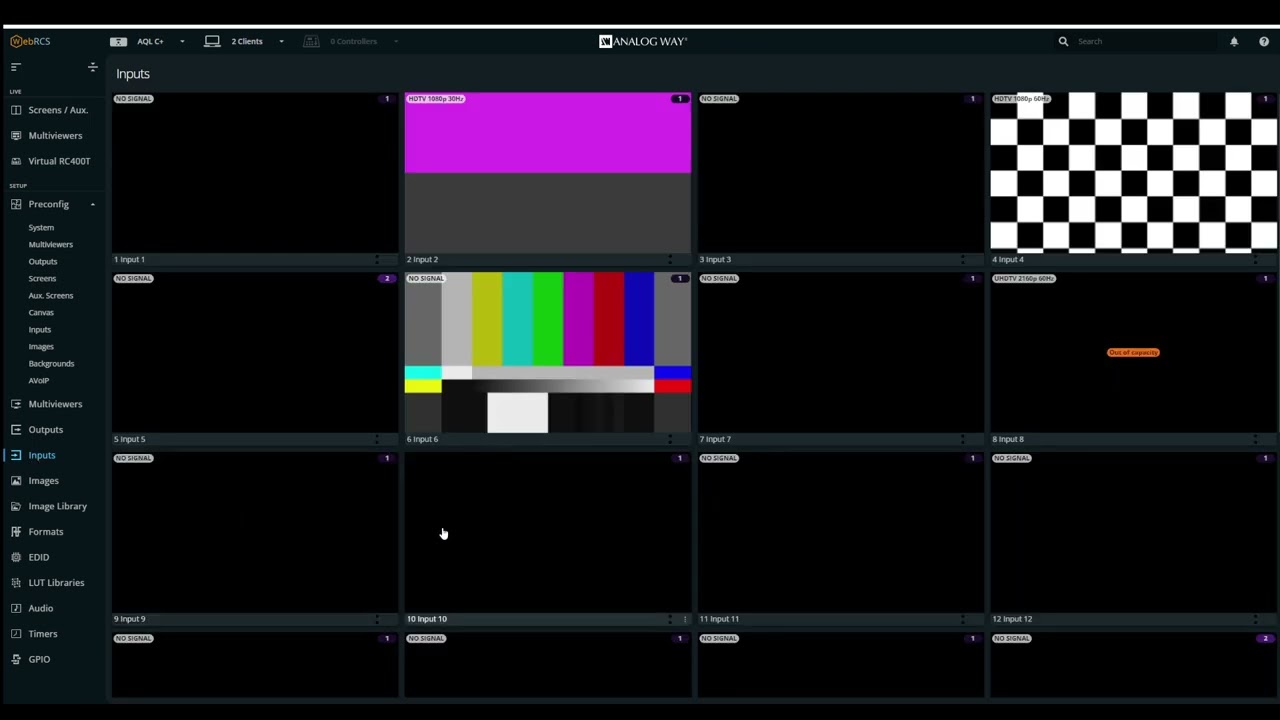Open Preconfig Screens sub-item
Screen dimensions: 1280x720
click(x=42, y=278)
